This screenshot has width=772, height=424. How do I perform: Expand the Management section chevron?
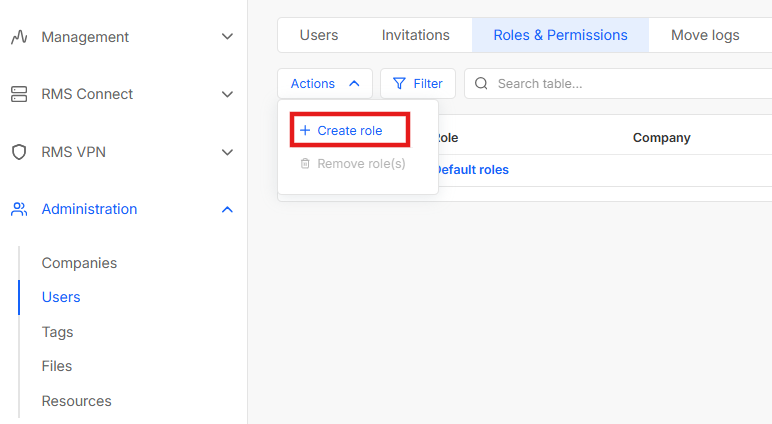227,37
